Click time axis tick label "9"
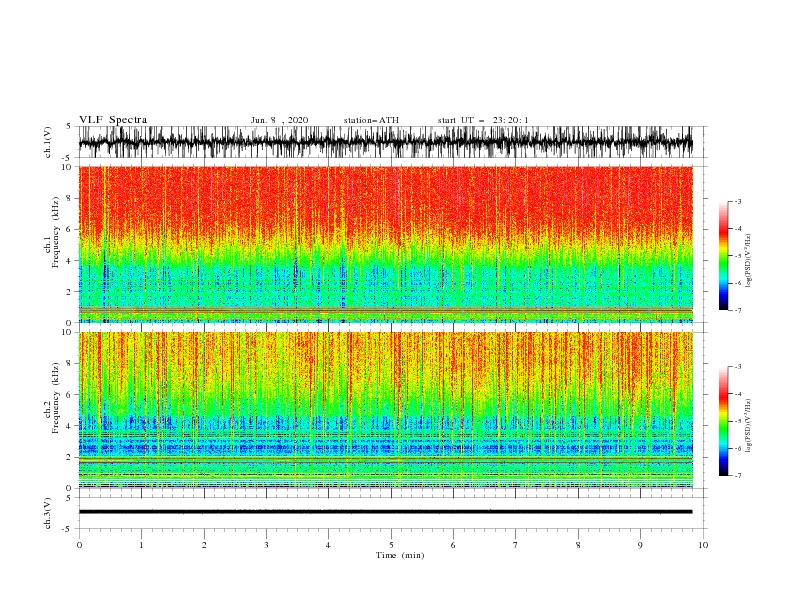 coord(640,545)
